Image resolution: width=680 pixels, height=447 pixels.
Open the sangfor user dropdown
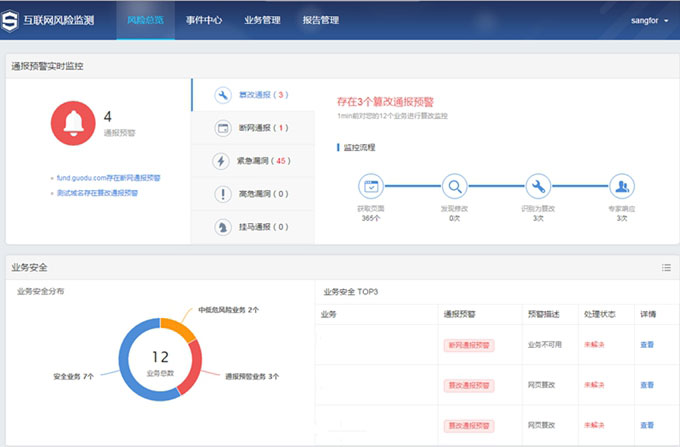pos(650,20)
